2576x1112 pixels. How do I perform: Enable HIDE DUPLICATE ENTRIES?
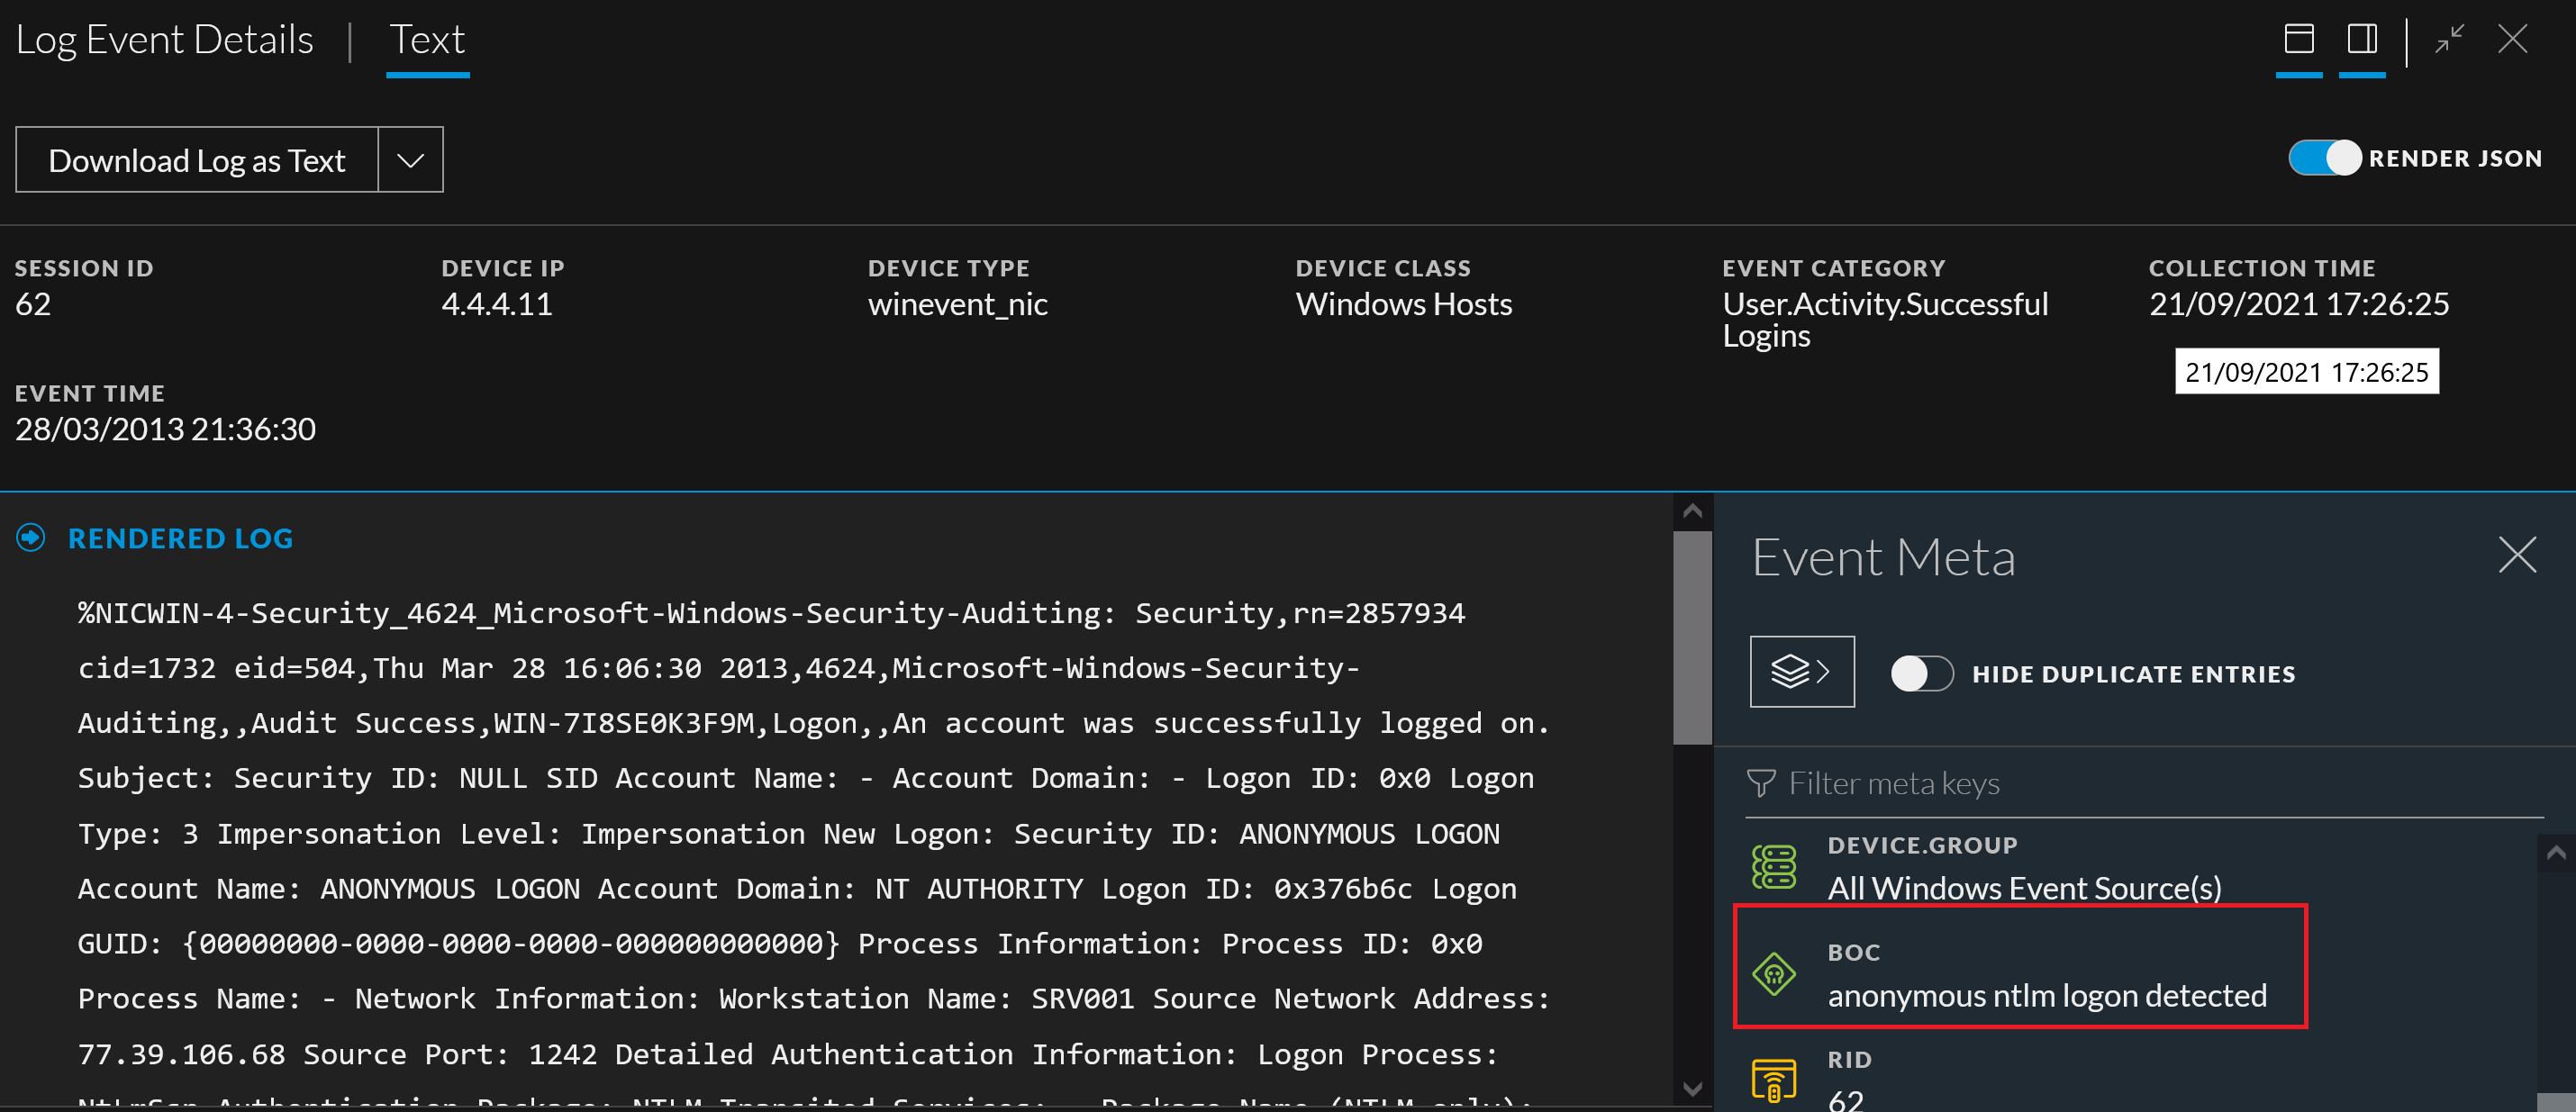click(x=1921, y=674)
